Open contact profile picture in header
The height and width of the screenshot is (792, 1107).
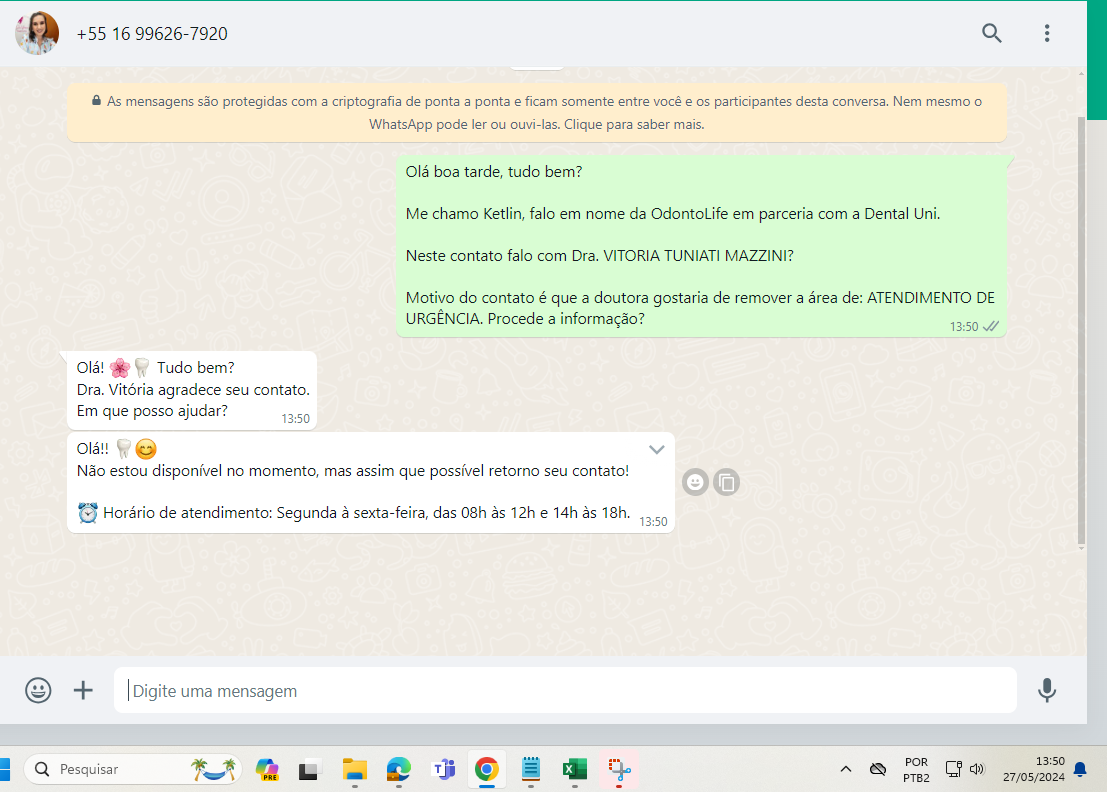pos(37,33)
